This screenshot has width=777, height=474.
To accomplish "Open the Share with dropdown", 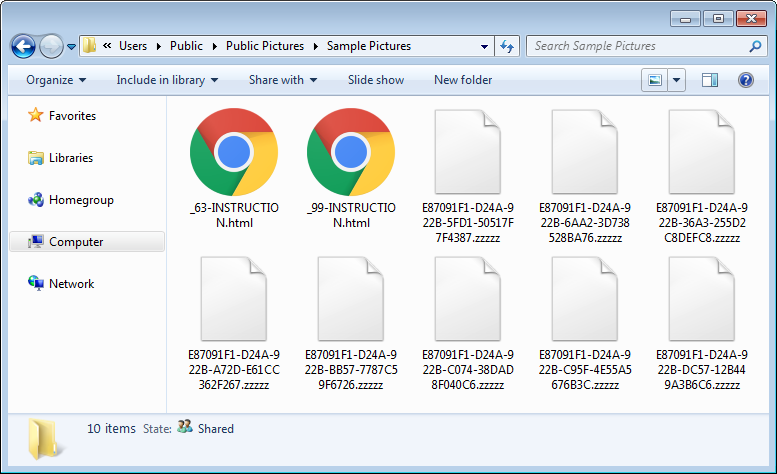I will click(283, 80).
